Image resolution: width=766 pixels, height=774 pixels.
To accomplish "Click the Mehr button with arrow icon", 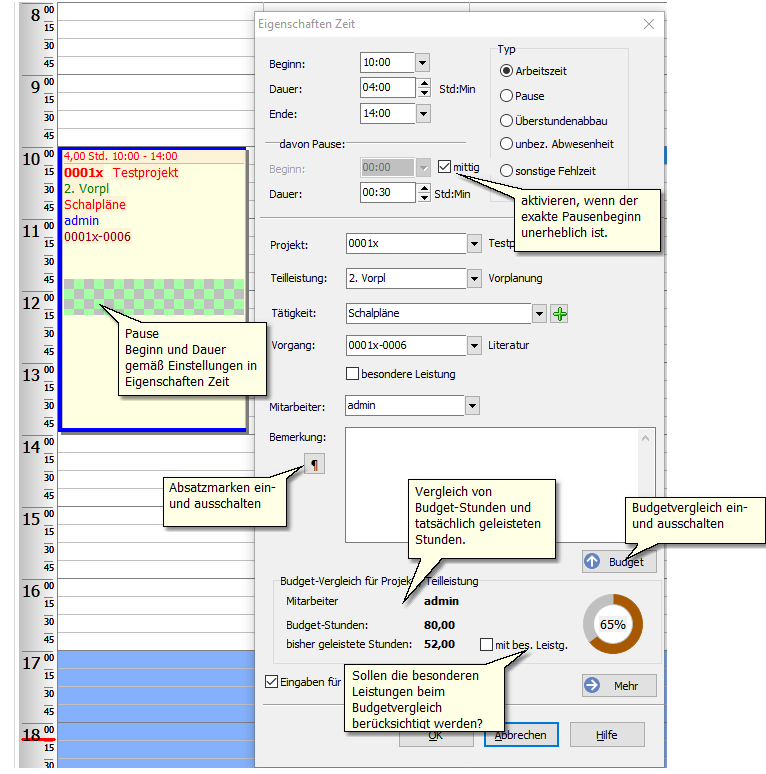I will 619,685.
